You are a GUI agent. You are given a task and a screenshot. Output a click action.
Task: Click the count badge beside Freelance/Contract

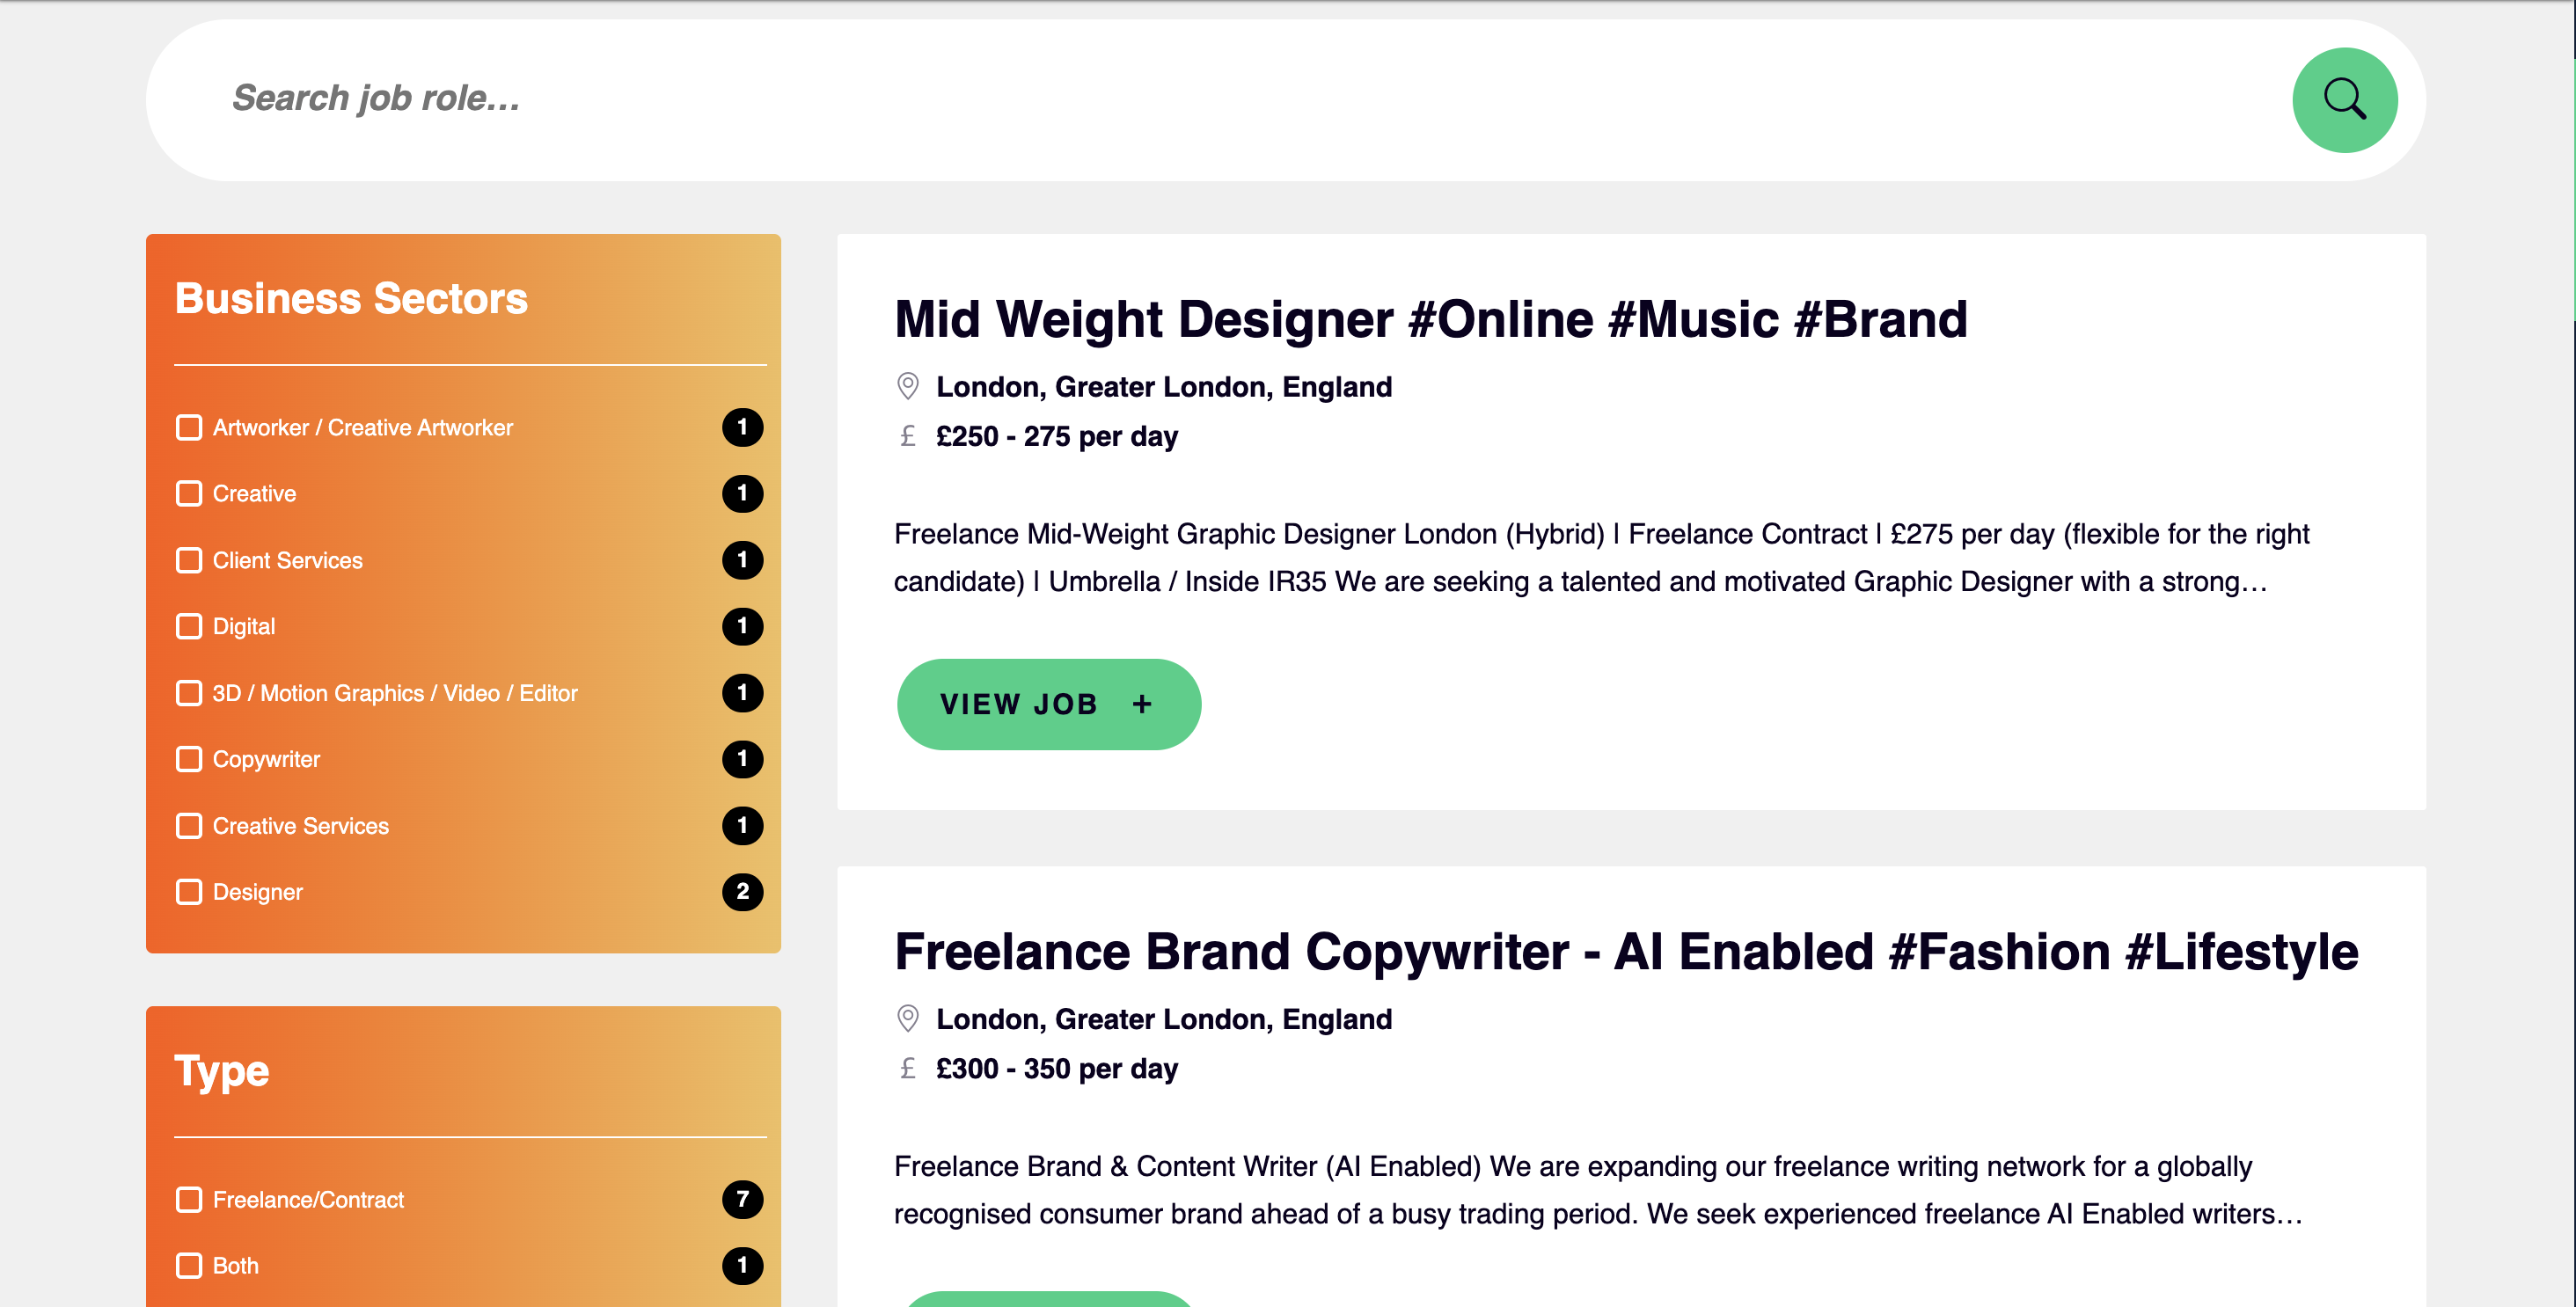coord(742,1199)
